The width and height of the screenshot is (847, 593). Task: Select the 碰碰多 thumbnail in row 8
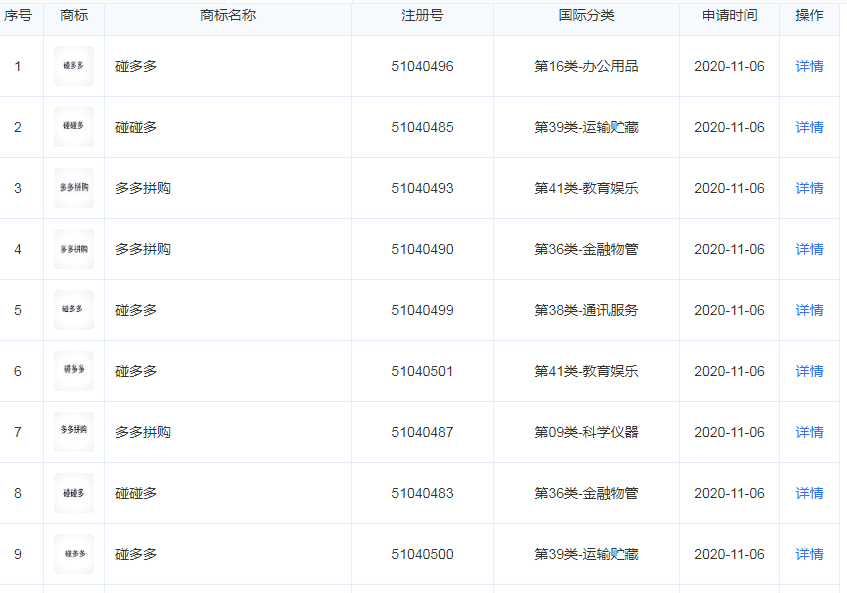(x=74, y=493)
